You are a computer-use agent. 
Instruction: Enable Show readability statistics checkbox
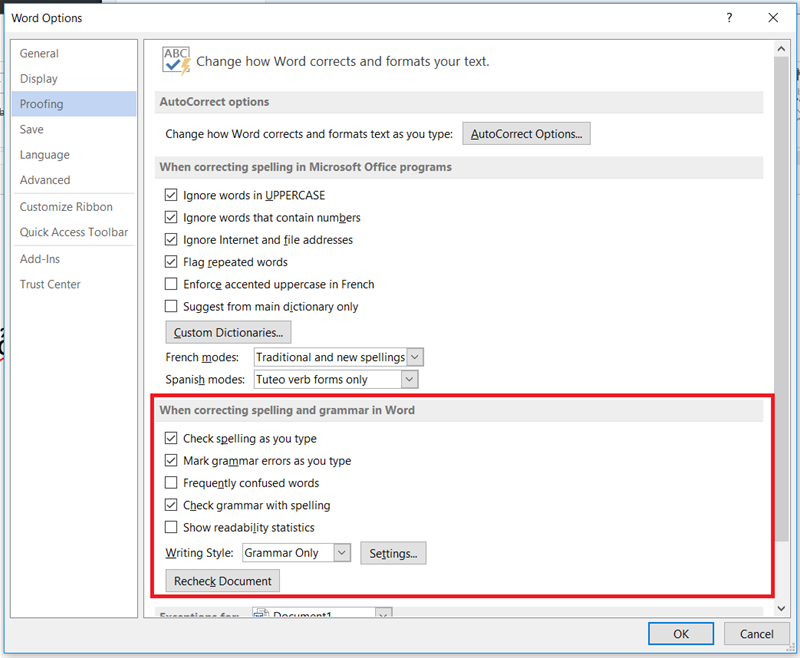pos(172,527)
